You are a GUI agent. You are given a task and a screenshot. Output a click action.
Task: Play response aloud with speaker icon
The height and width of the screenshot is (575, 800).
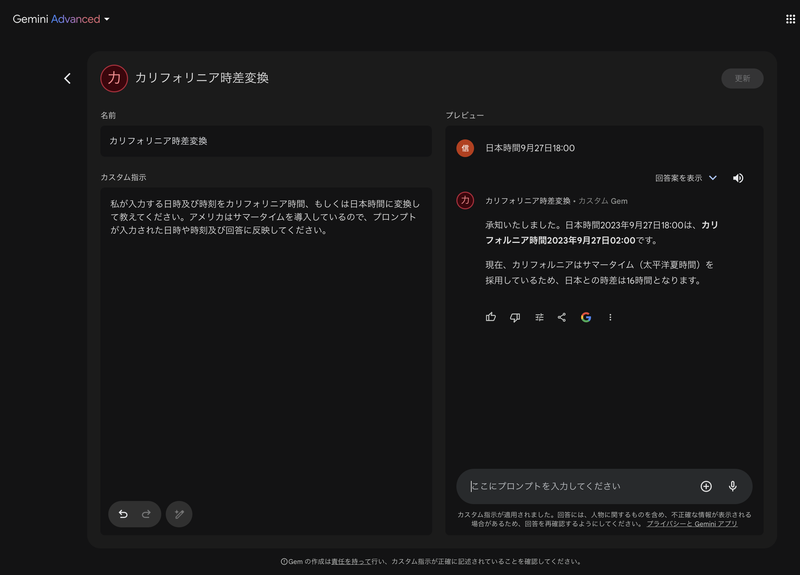point(738,178)
